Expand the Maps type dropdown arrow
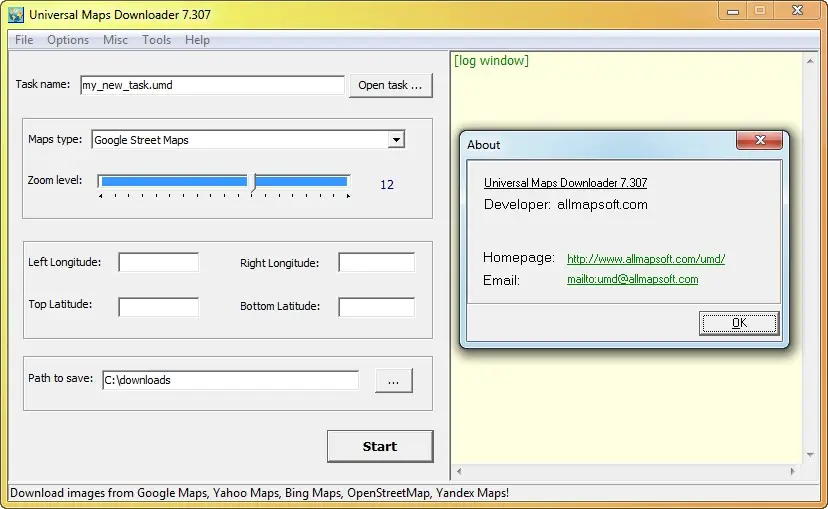The width and height of the screenshot is (828, 509). [396, 140]
